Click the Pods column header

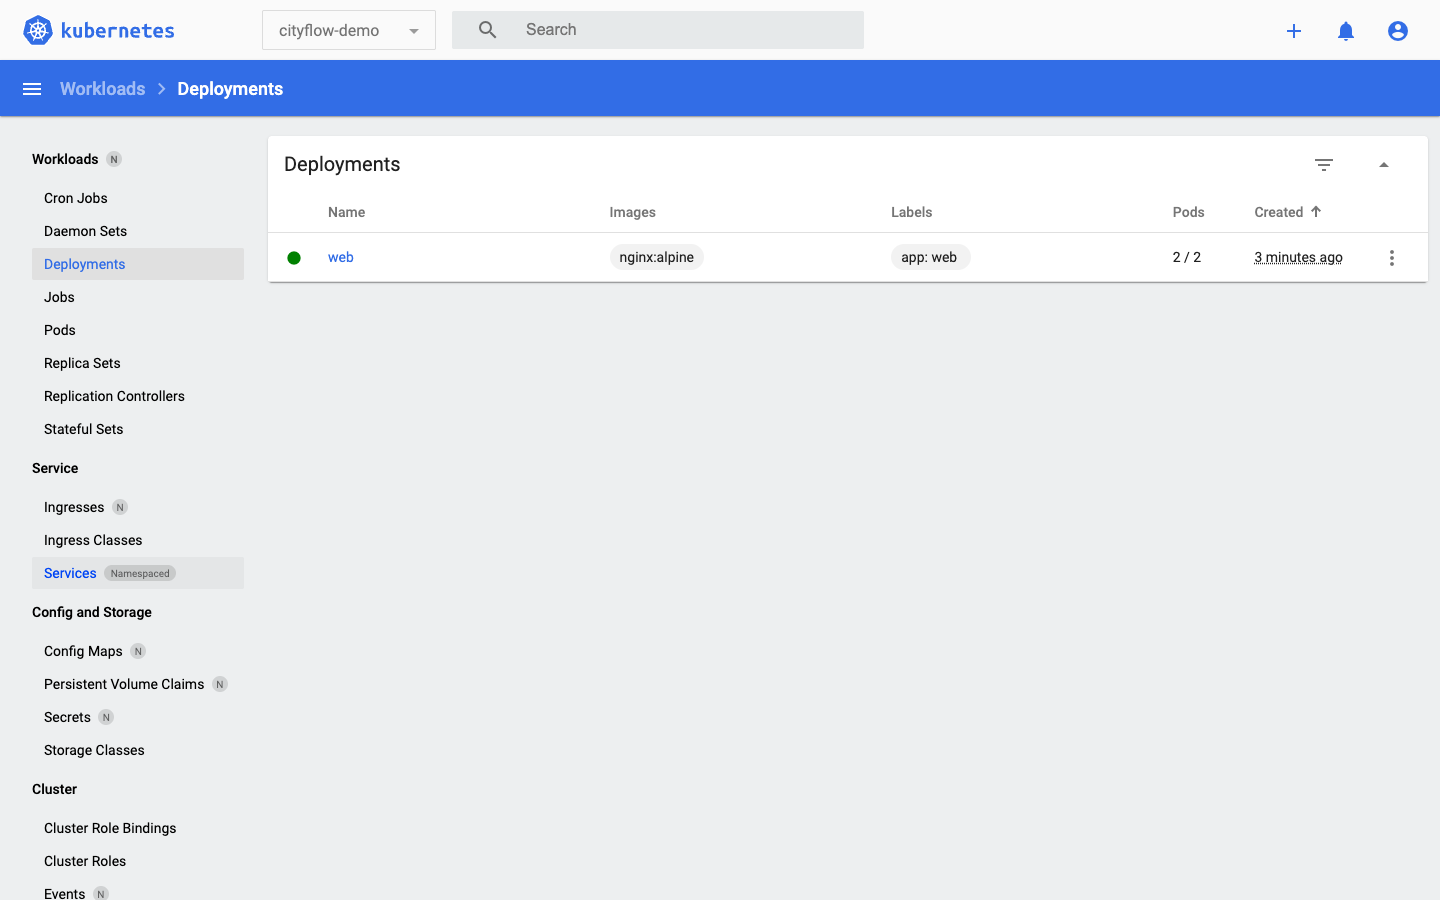[1189, 212]
